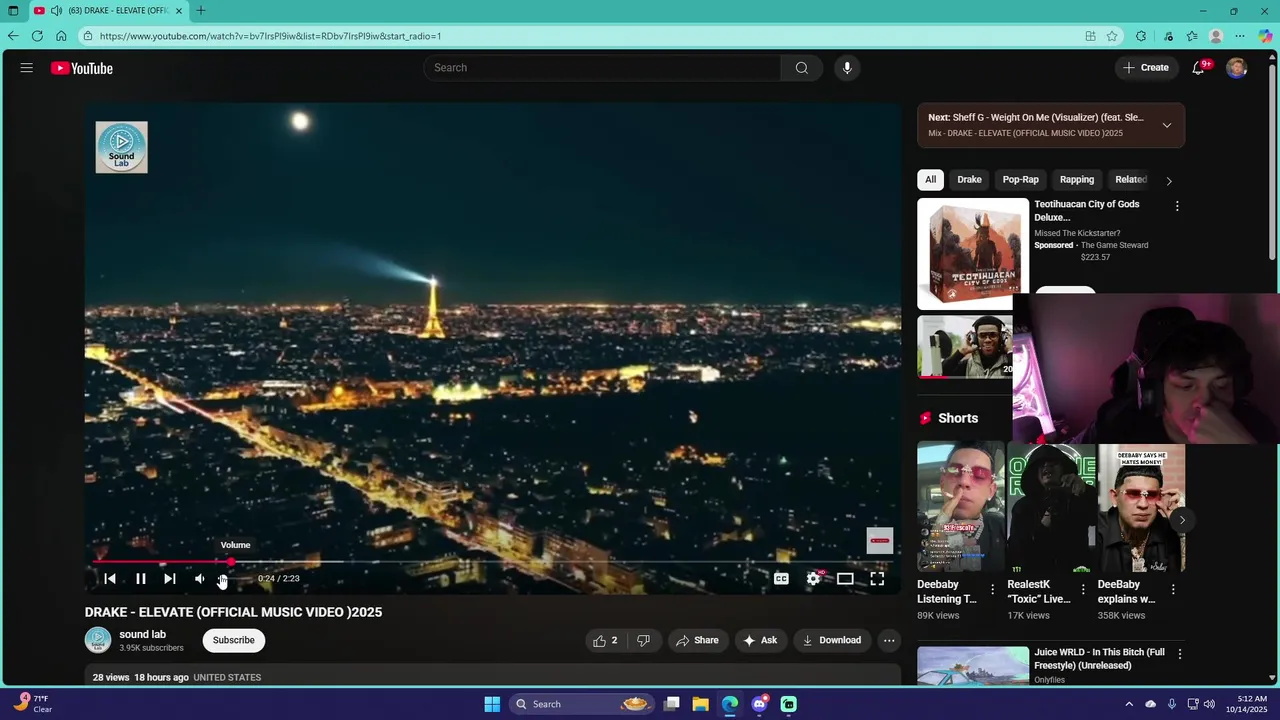This screenshot has height=720, width=1280.
Task: Click the Ask button
Action: (x=760, y=641)
